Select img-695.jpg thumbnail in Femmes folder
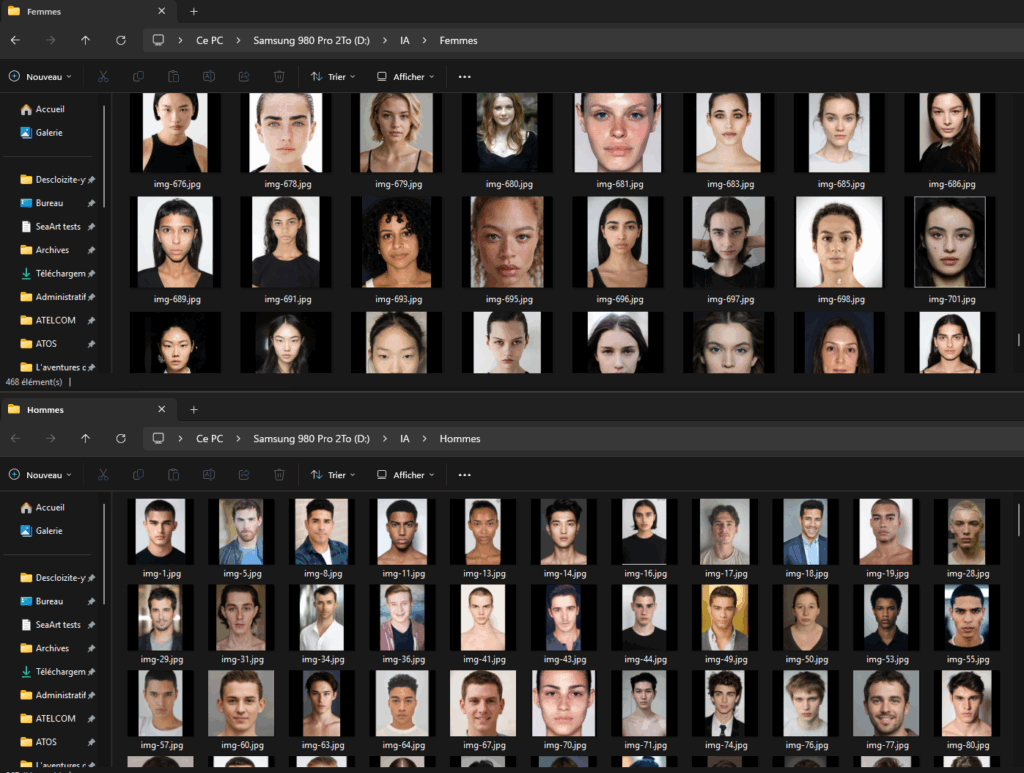The image size is (1024, 773). point(507,242)
